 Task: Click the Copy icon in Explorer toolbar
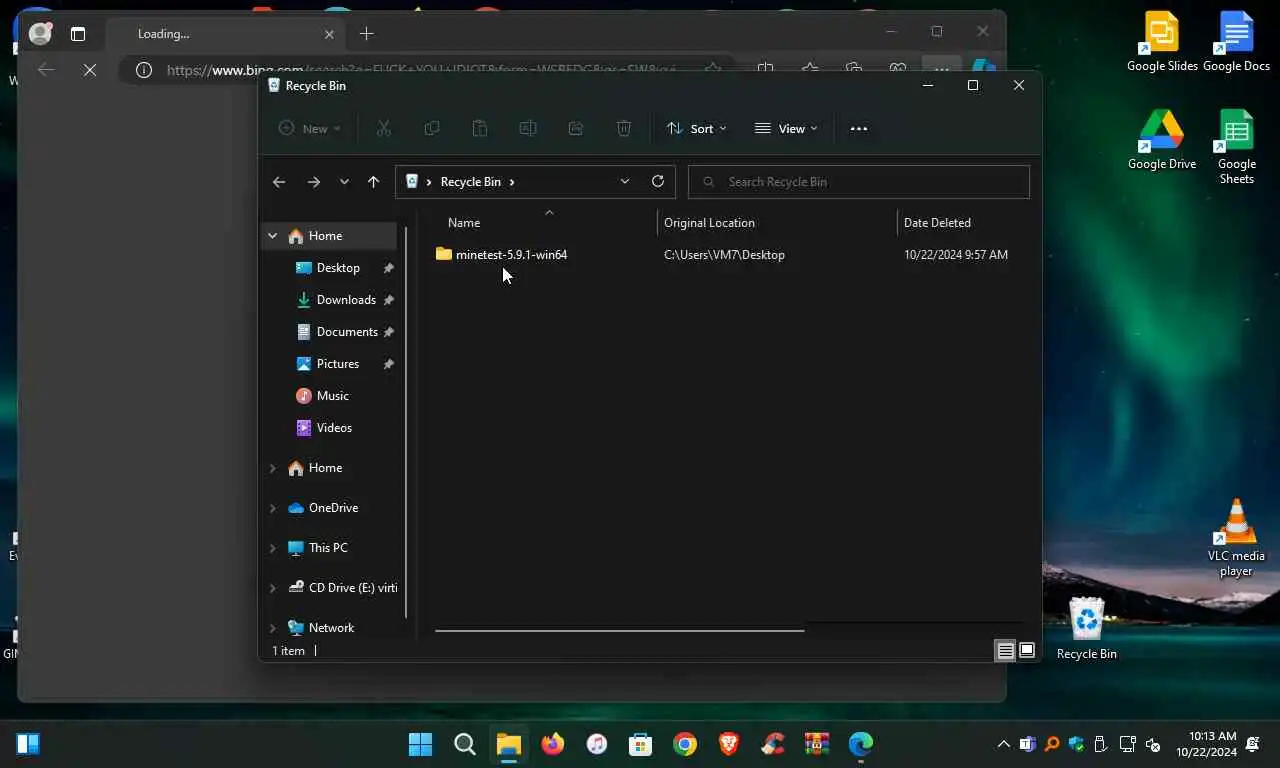(432, 128)
